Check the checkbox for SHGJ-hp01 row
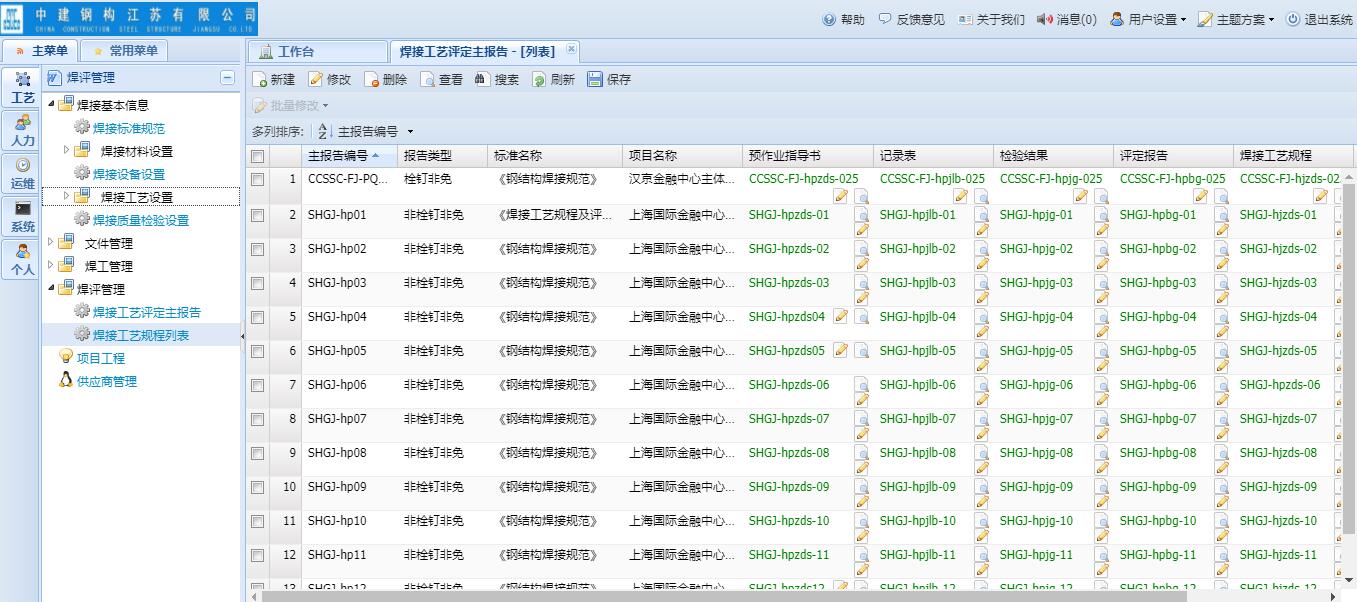Screen dimensions: 1357x602 pos(257,215)
